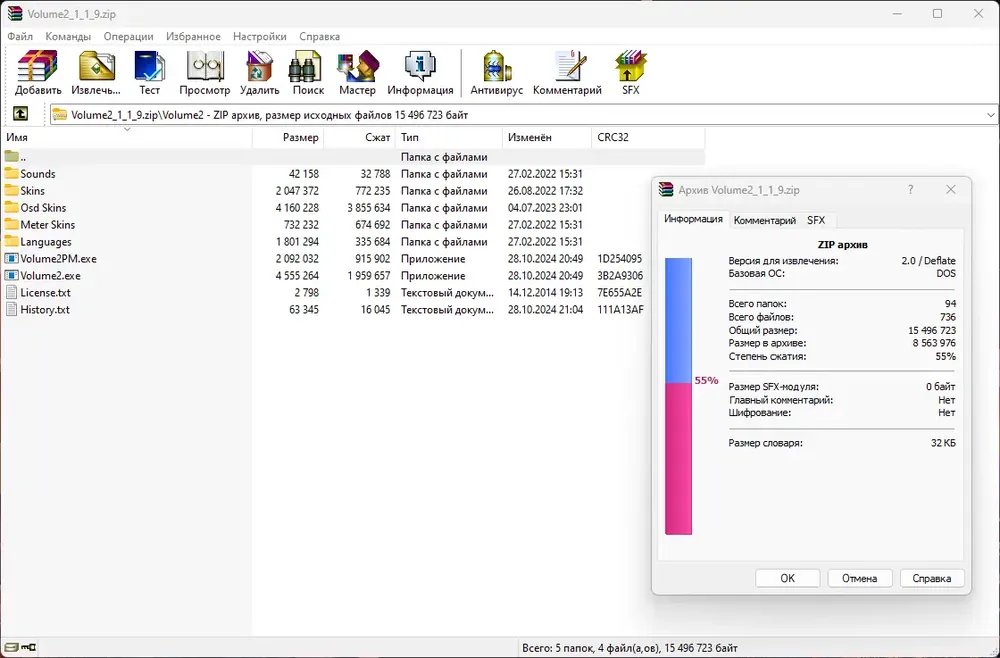Viewport: 1000px width, 658px height.
Task: Select the Информация tab in dialog
Action: (693, 219)
